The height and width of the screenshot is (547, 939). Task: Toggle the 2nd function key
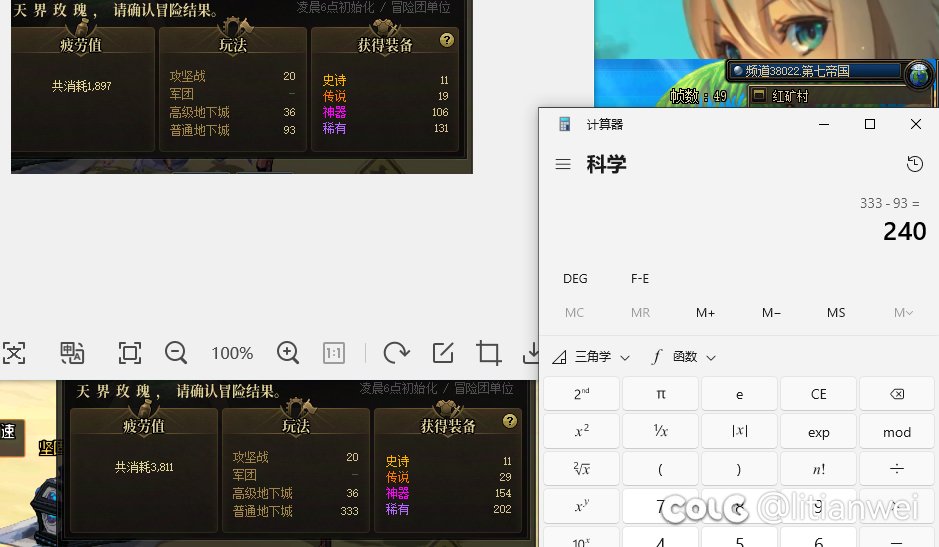pyautogui.click(x=581, y=394)
